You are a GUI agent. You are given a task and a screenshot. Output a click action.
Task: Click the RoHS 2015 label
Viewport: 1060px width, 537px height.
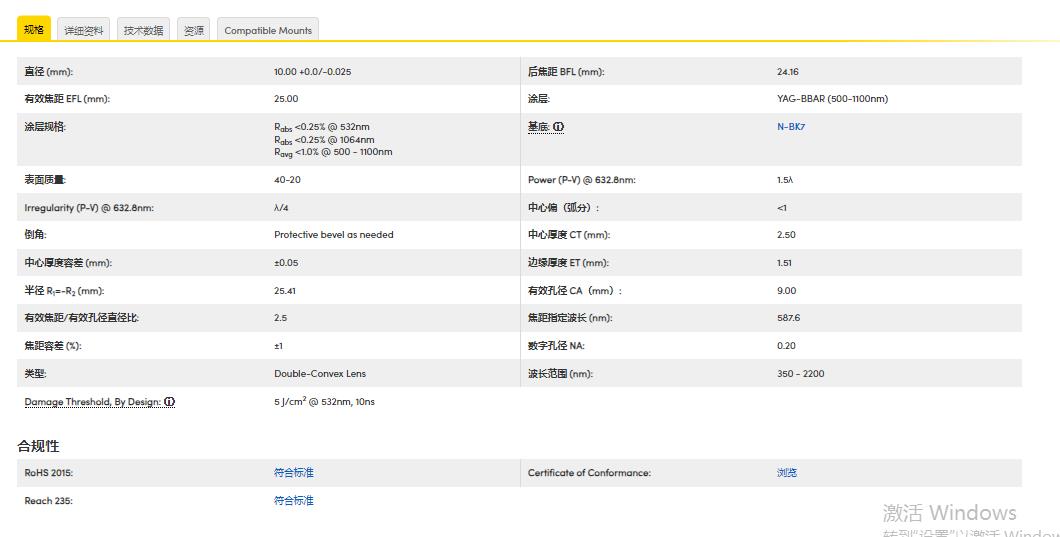tap(49, 473)
